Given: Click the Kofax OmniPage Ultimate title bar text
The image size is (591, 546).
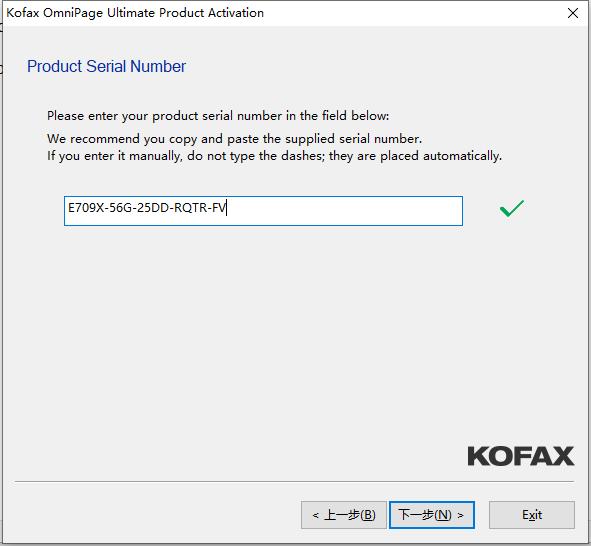Looking at the screenshot, I should pos(135,13).
